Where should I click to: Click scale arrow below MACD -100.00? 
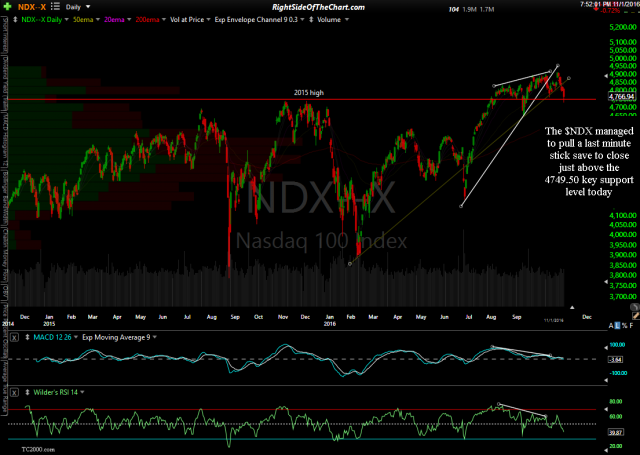pyautogui.click(x=606, y=380)
